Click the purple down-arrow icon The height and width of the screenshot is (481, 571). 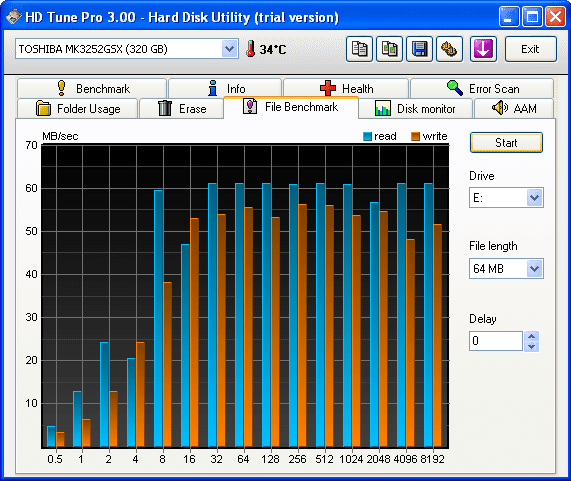coord(483,49)
